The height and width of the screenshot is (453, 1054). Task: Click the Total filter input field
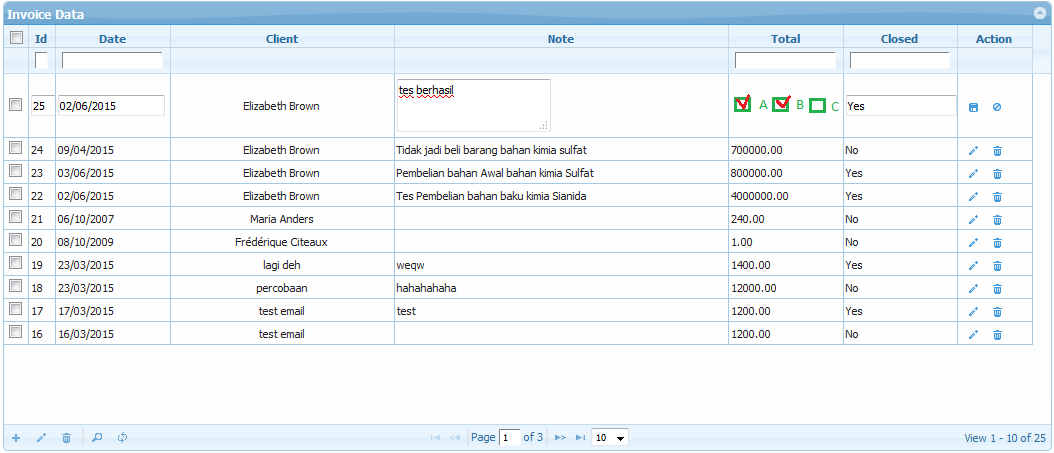point(785,60)
